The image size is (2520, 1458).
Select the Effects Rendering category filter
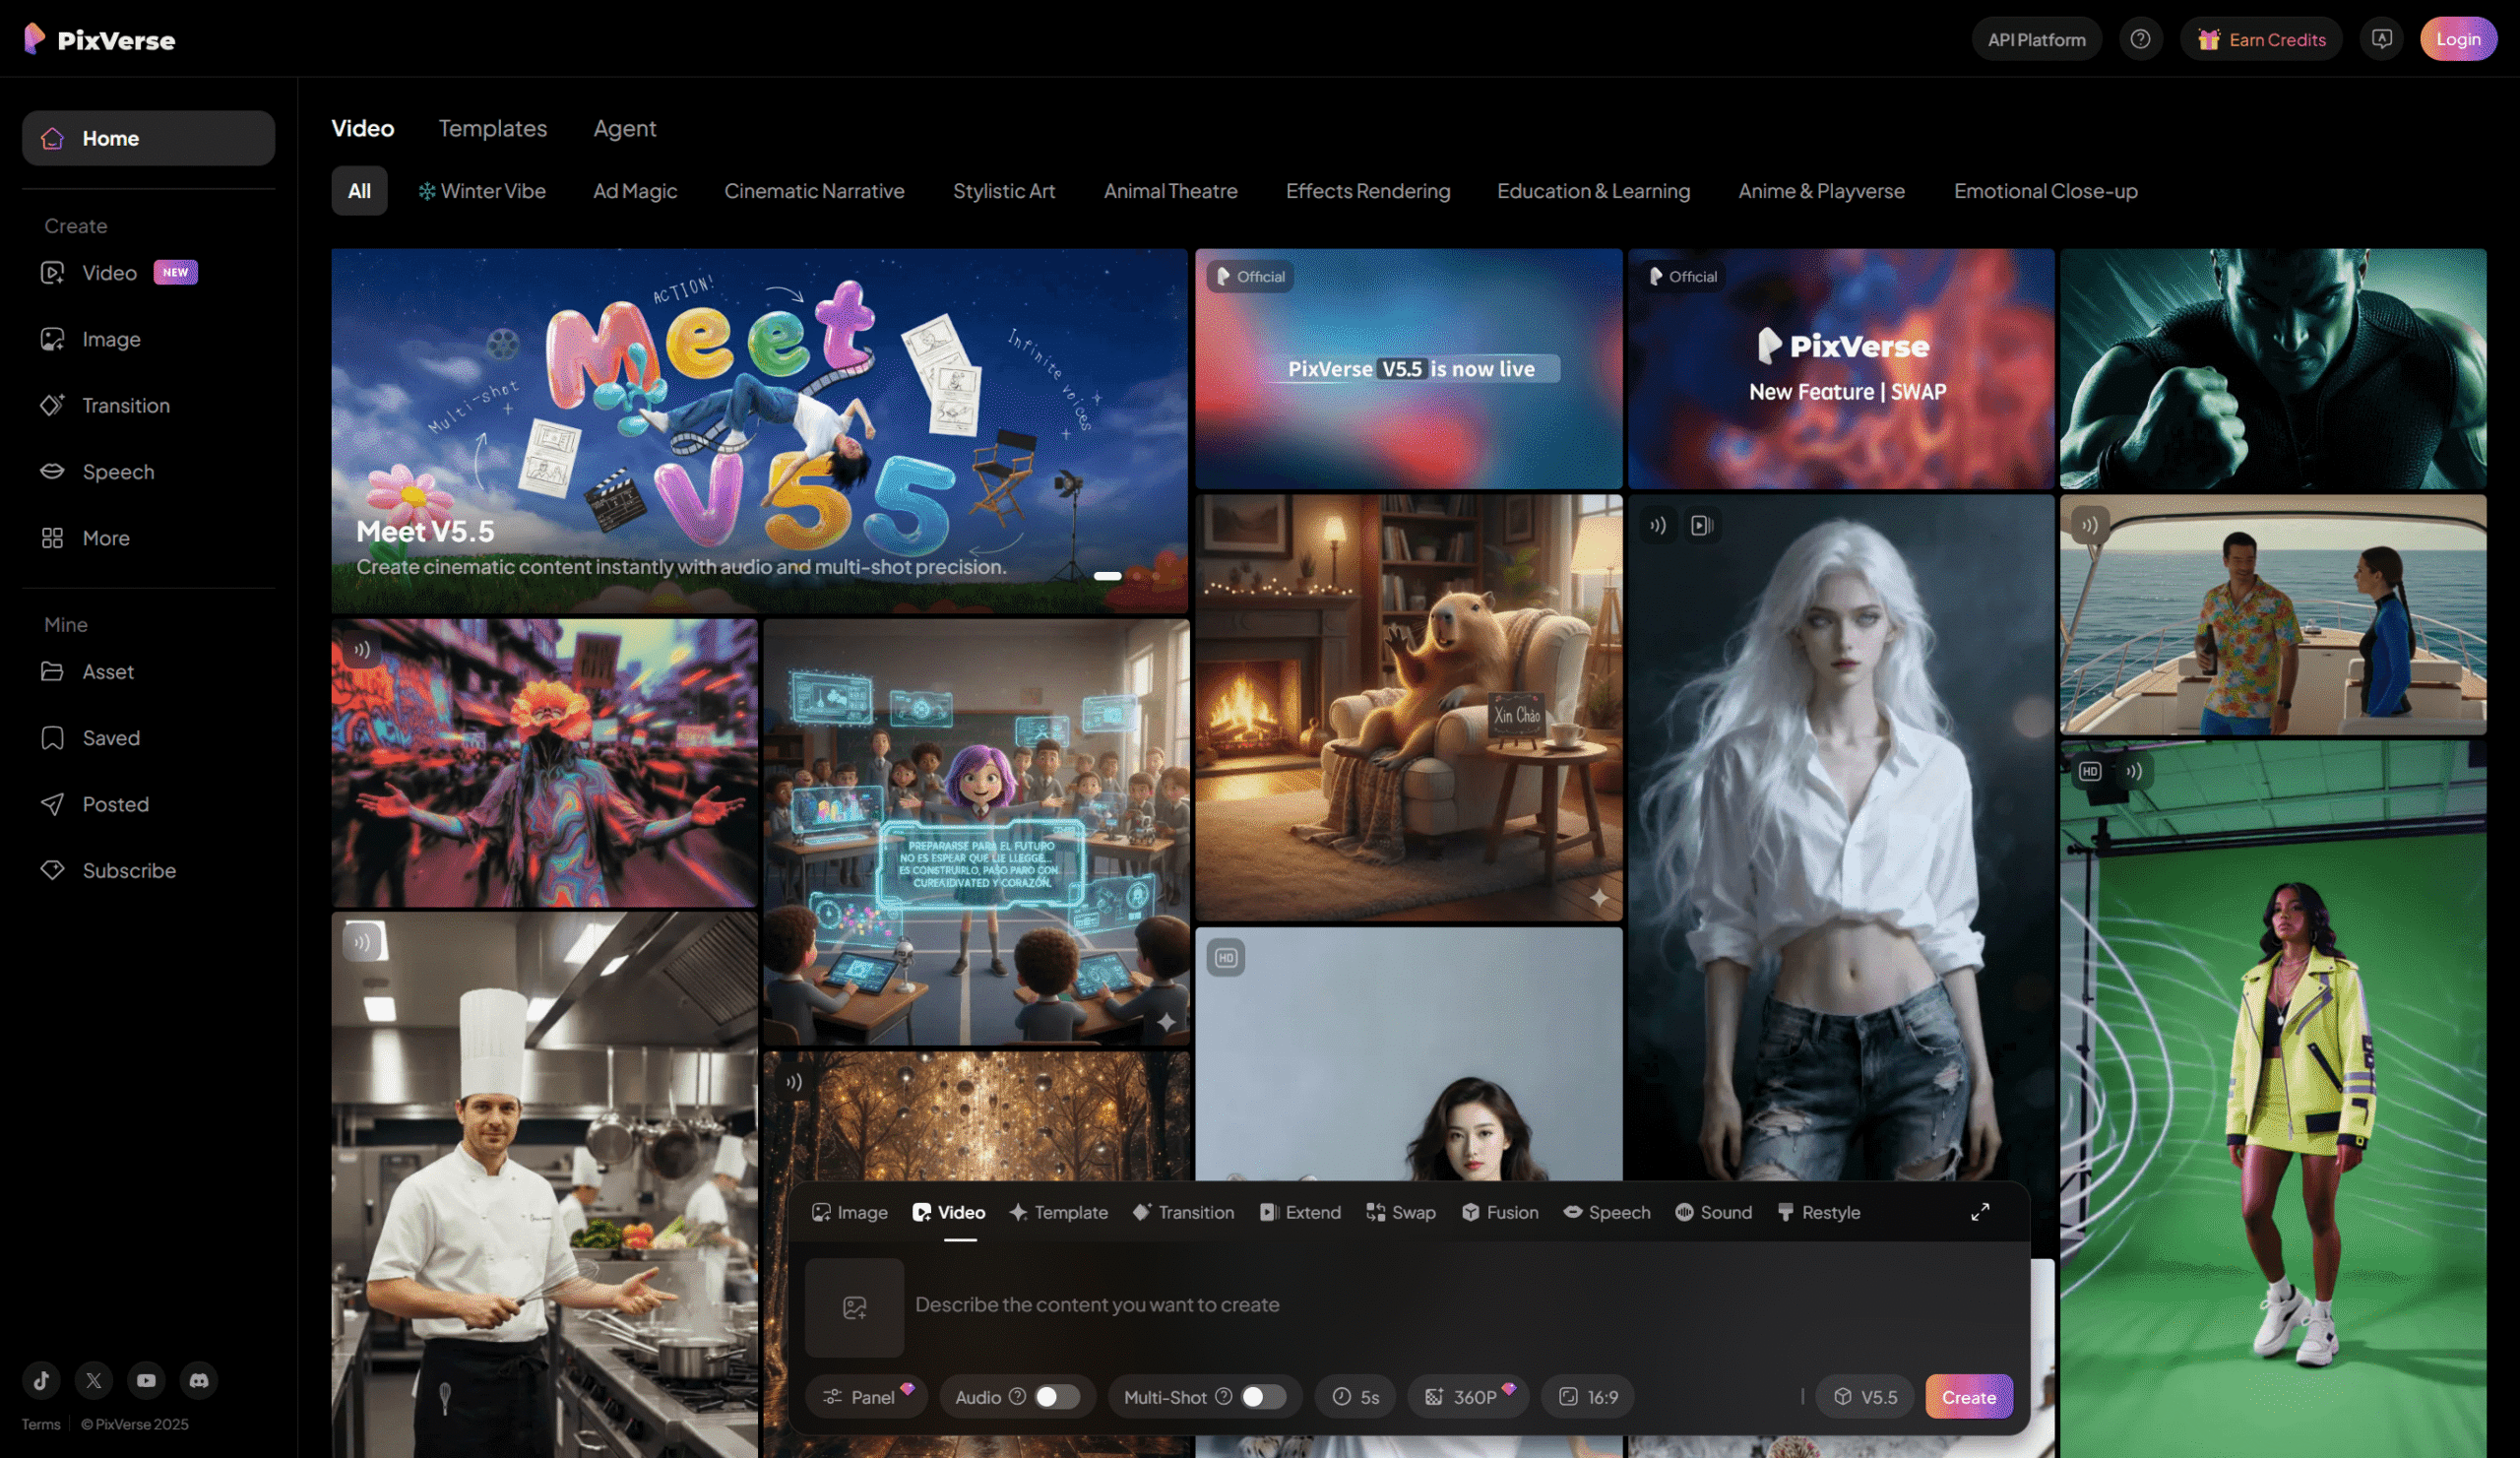(1367, 190)
